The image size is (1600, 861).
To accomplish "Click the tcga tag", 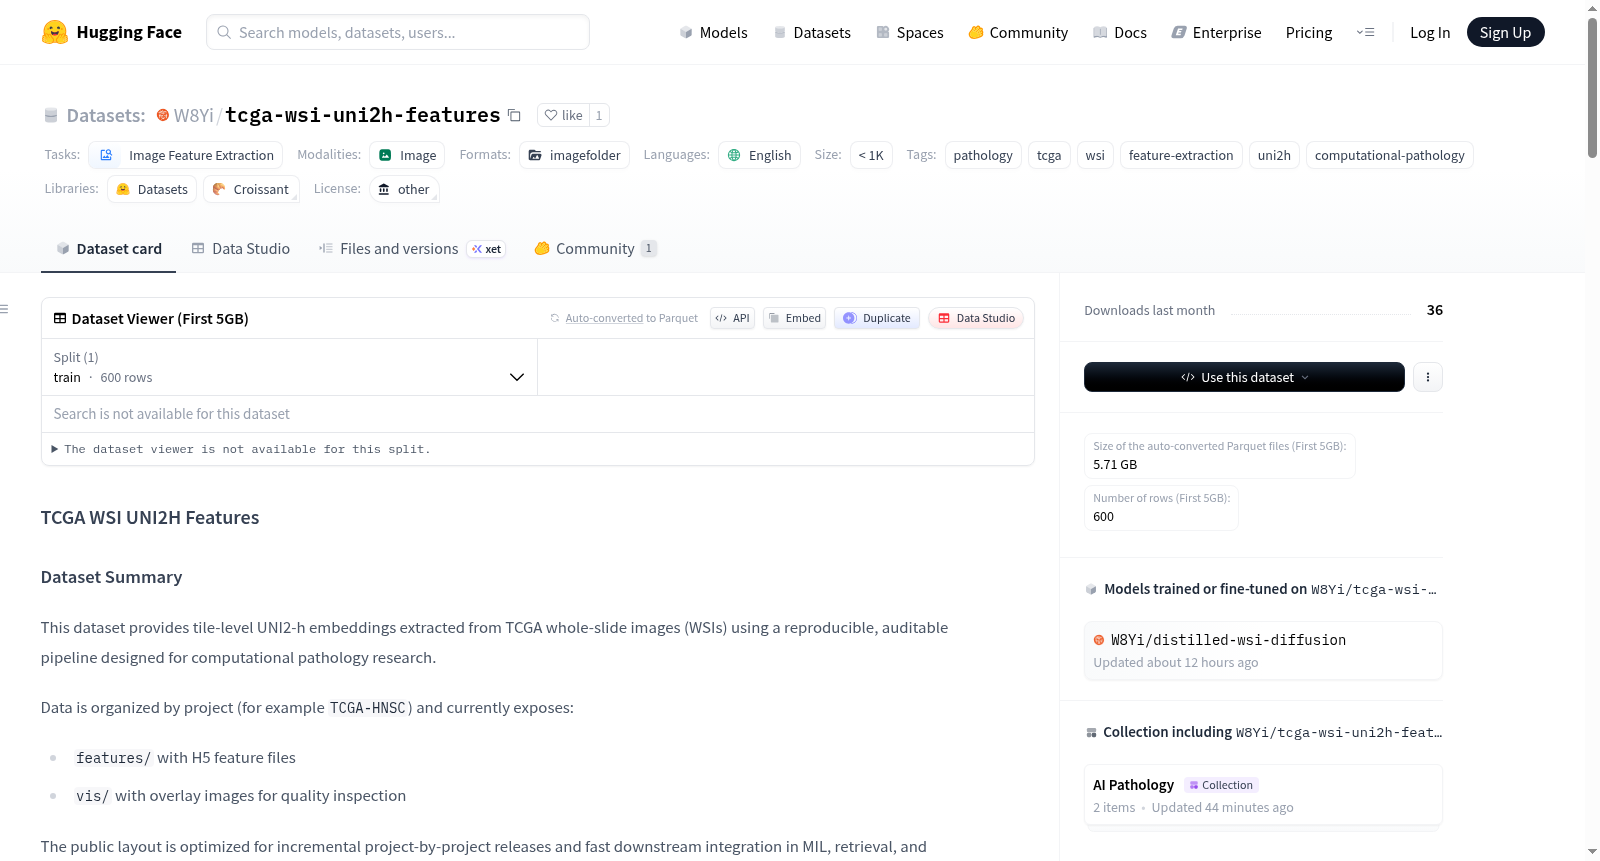I will (x=1049, y=155).
